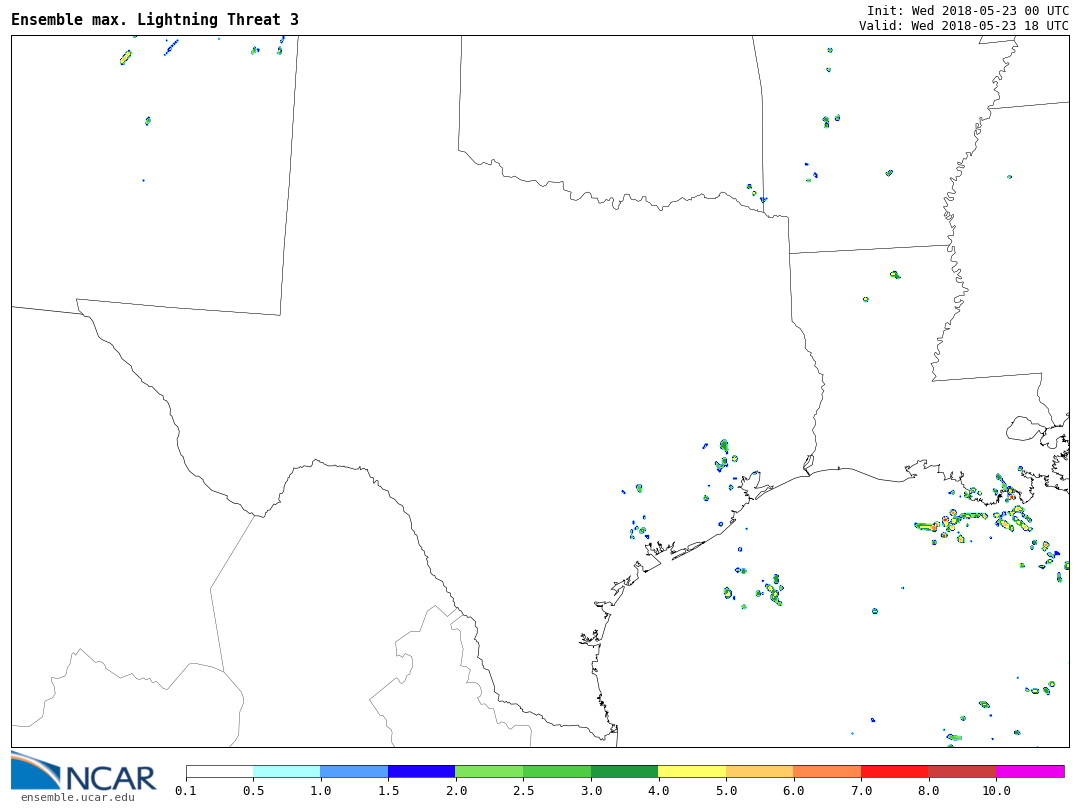Click the 10.0 colorbar tick label
Screen dimensions: 1080x810
click(x=996, y=791)
